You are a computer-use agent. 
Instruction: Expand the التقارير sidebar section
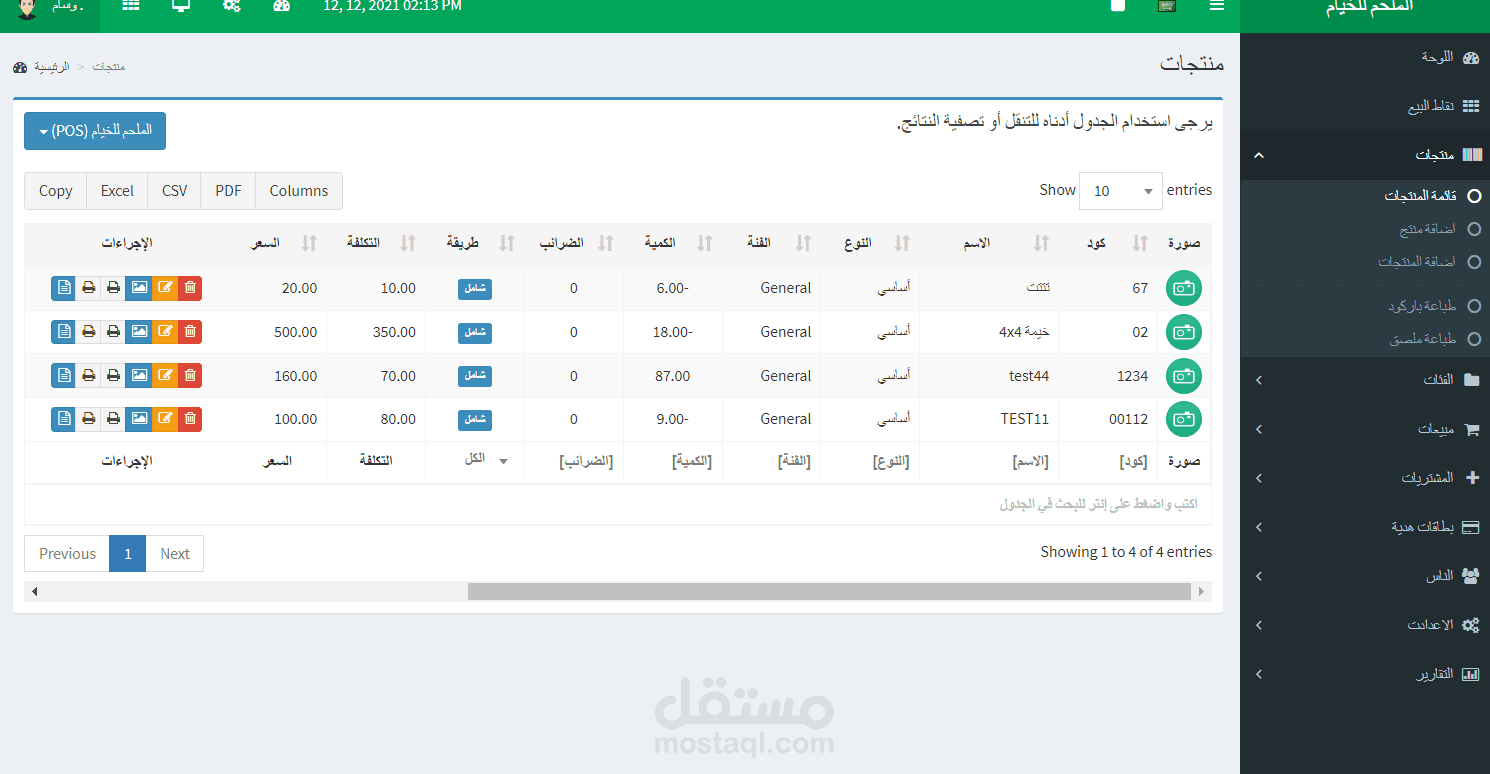tap(1365, 674)
